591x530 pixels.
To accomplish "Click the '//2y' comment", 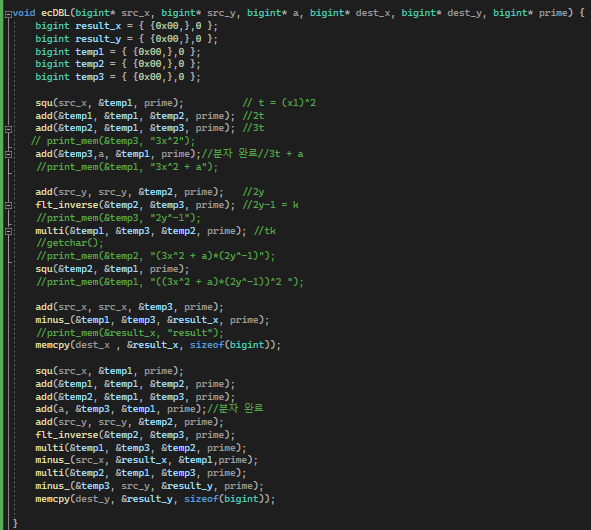I will (253, 192).
